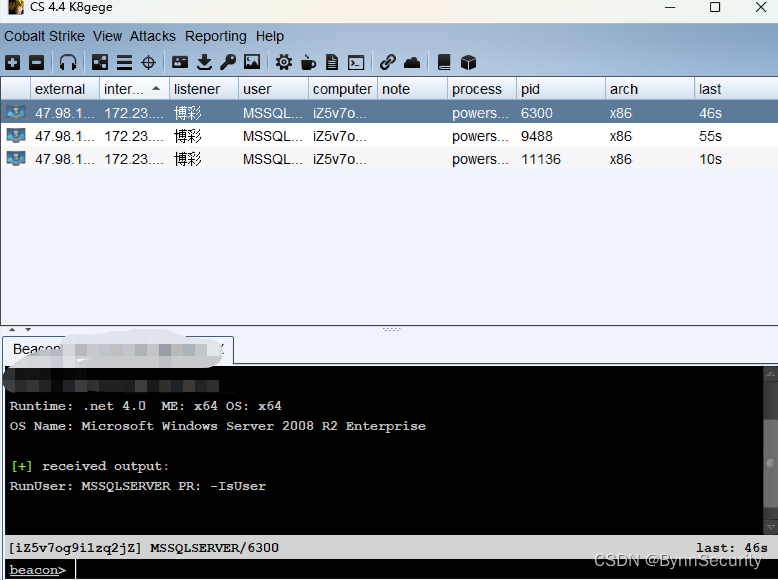The height and width of the screenshot is (580, 778).
Task: Open the View menu
Action: pyautogui.click(x=107, y=36)
